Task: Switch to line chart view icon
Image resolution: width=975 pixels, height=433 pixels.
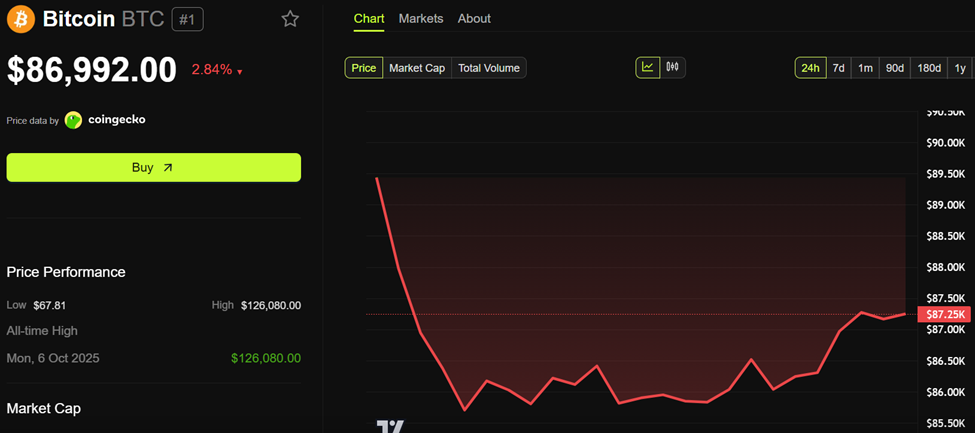Action: [x=648, y=67]
